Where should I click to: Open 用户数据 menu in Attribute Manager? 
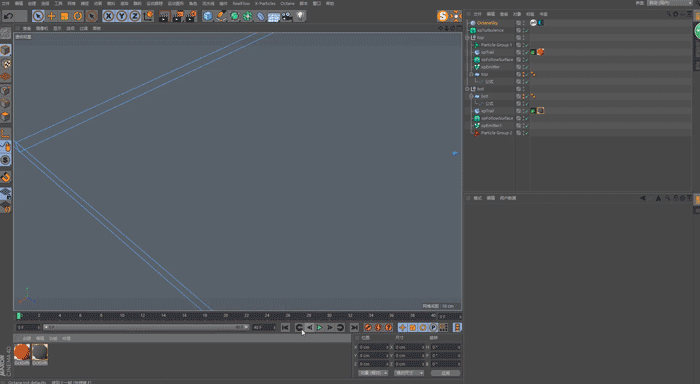(x=508, y=198)
